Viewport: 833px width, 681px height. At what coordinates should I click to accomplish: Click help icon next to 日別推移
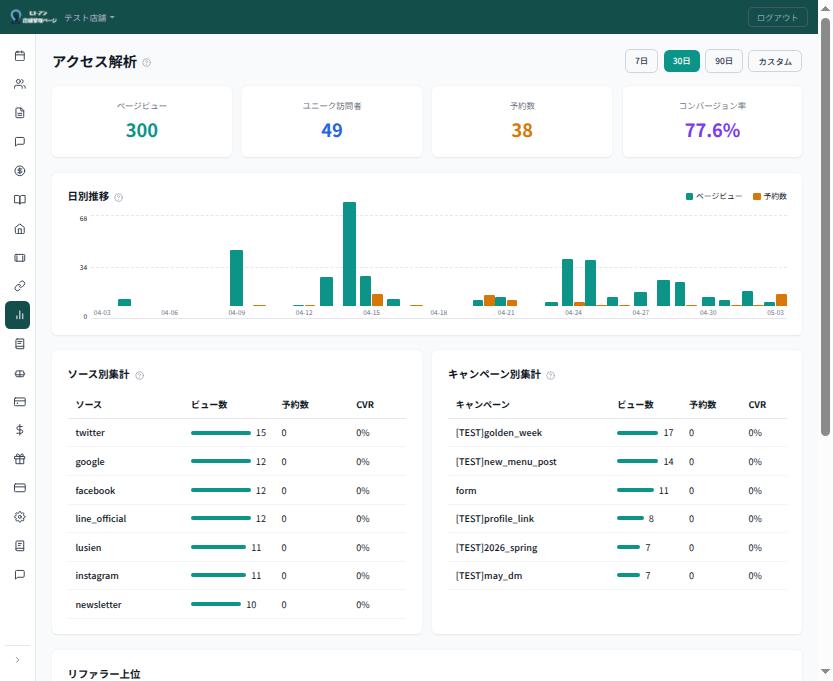(118, 198)
